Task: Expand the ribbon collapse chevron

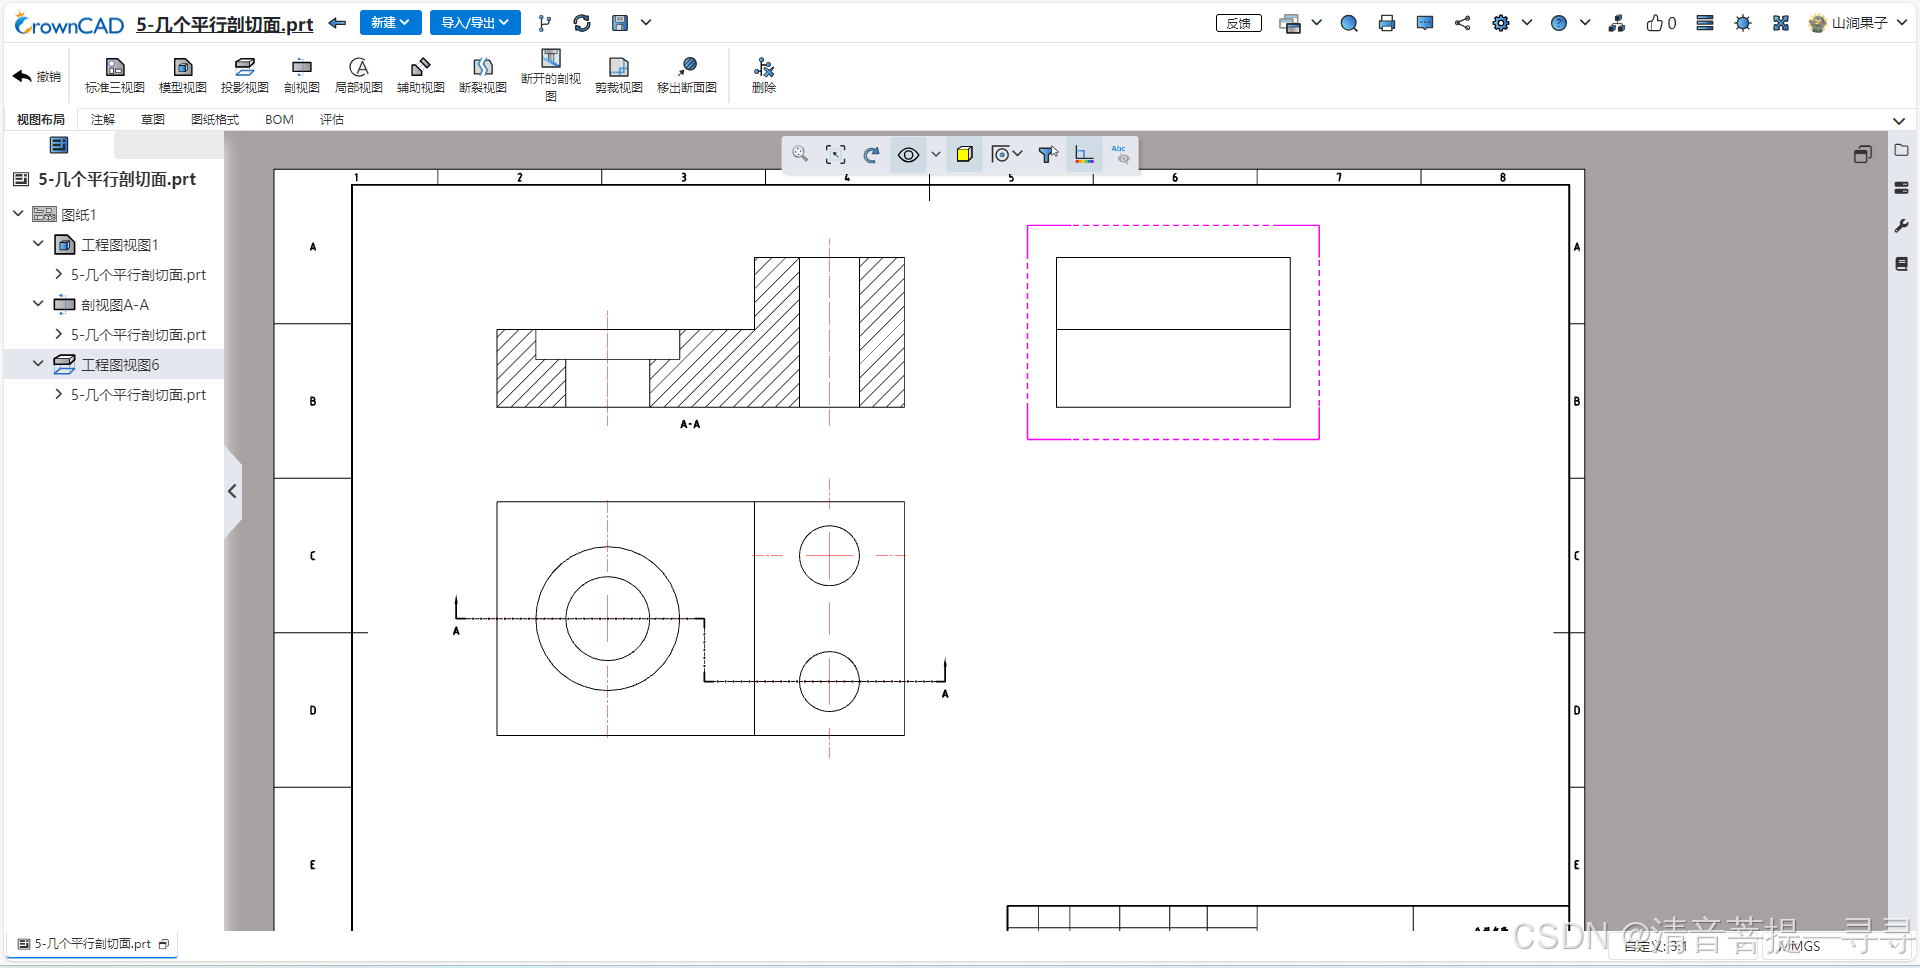Action: coord(1899,121)
